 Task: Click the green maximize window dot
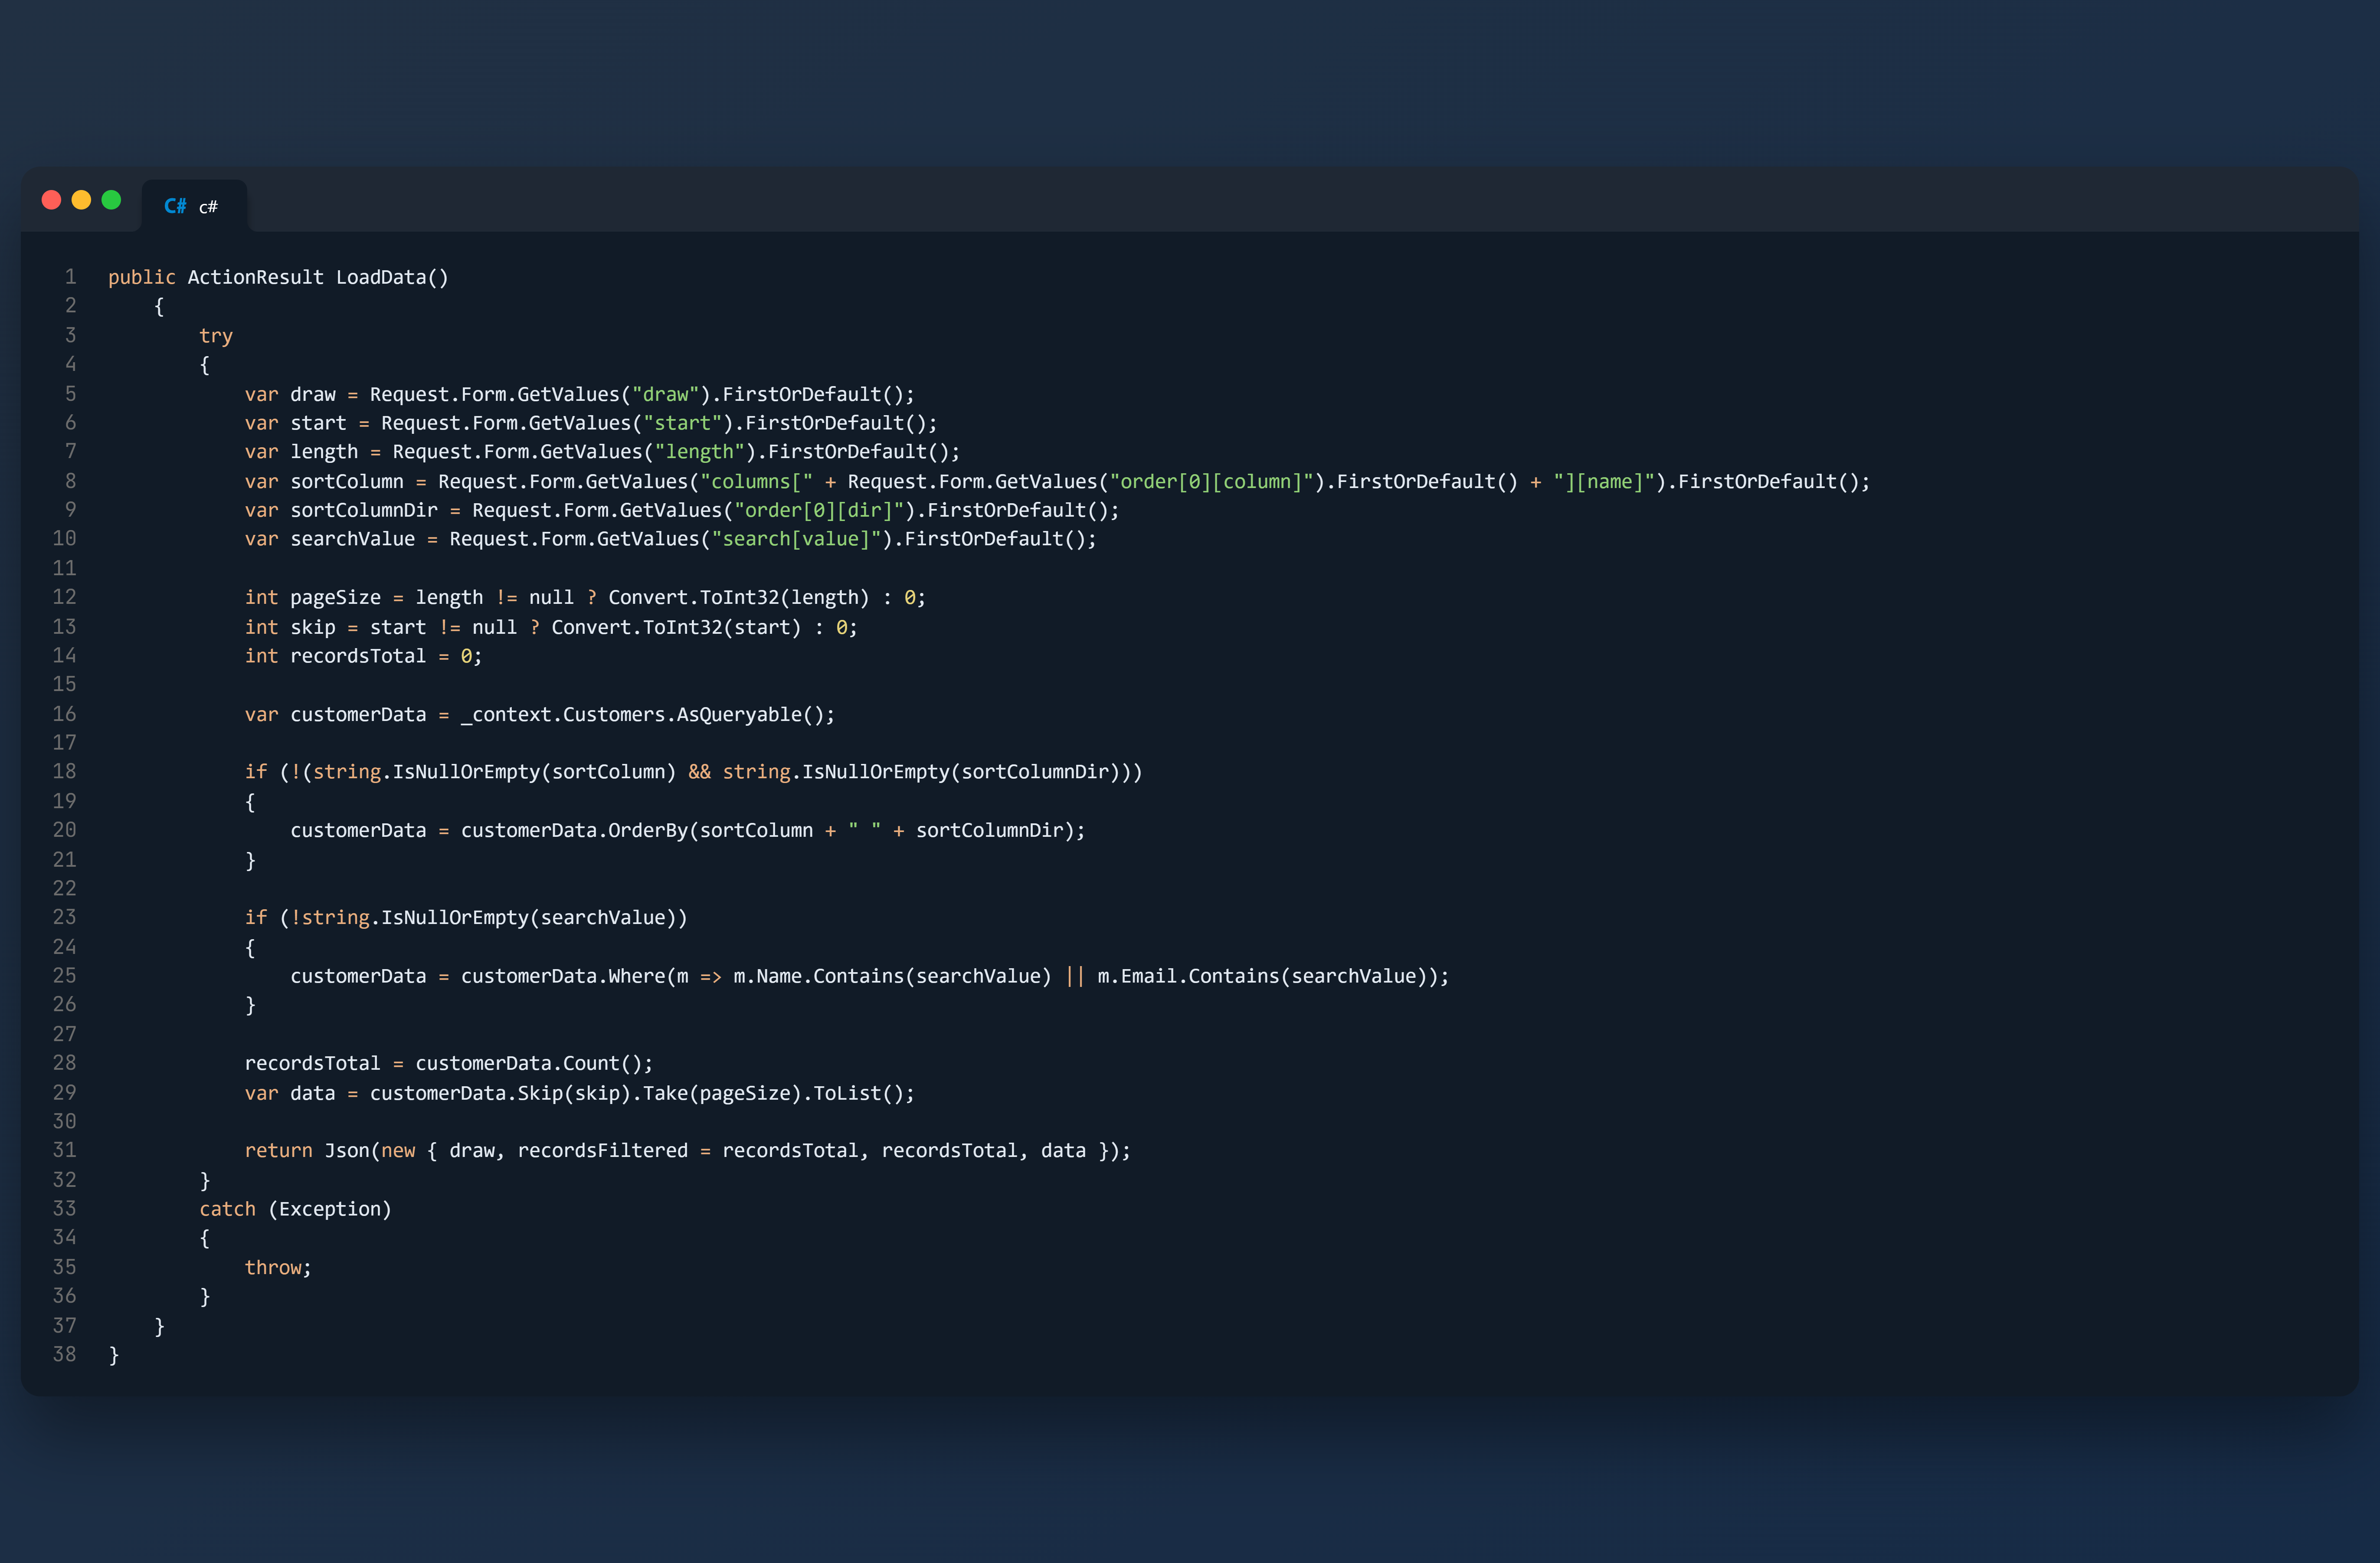click(x=111, y=200)
